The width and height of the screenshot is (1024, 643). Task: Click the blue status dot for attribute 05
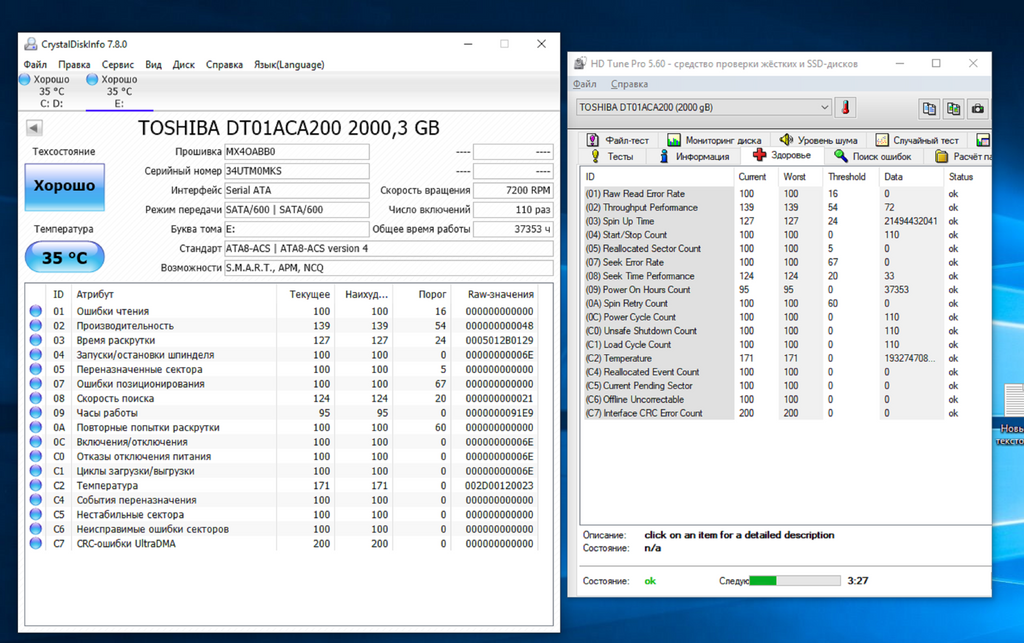36,369
